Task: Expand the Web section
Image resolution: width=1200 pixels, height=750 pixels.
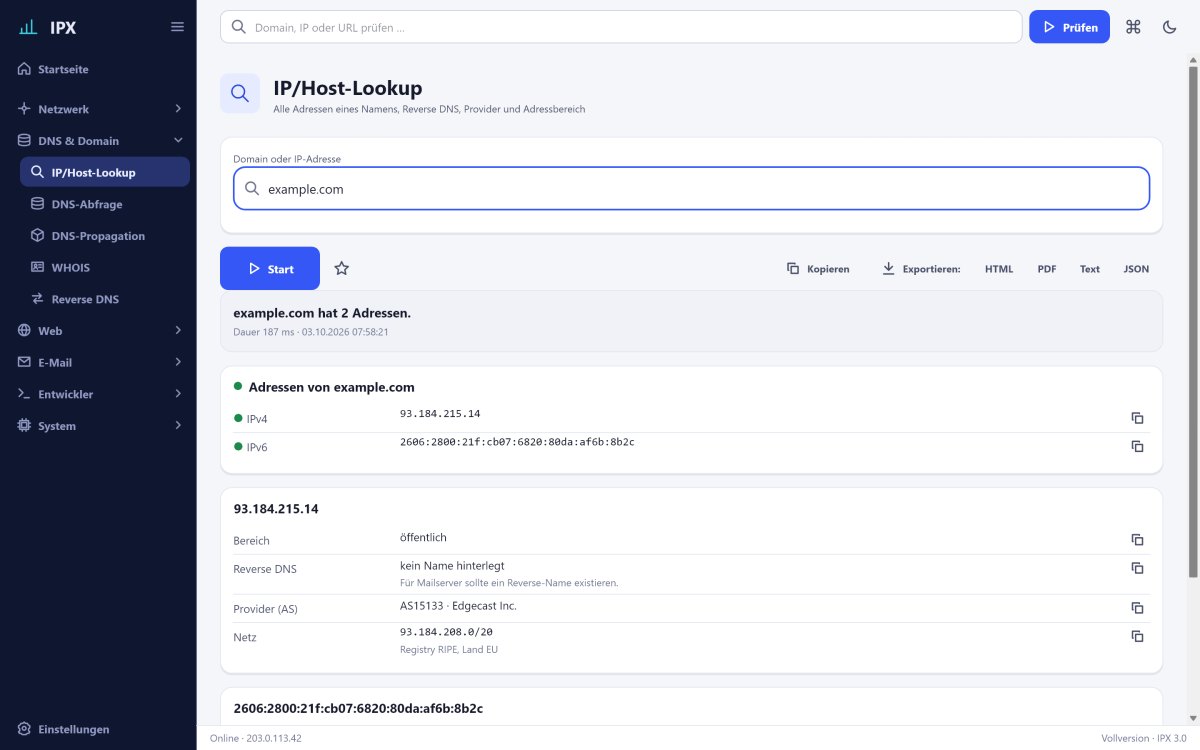Action: click(x=98, y=330)
